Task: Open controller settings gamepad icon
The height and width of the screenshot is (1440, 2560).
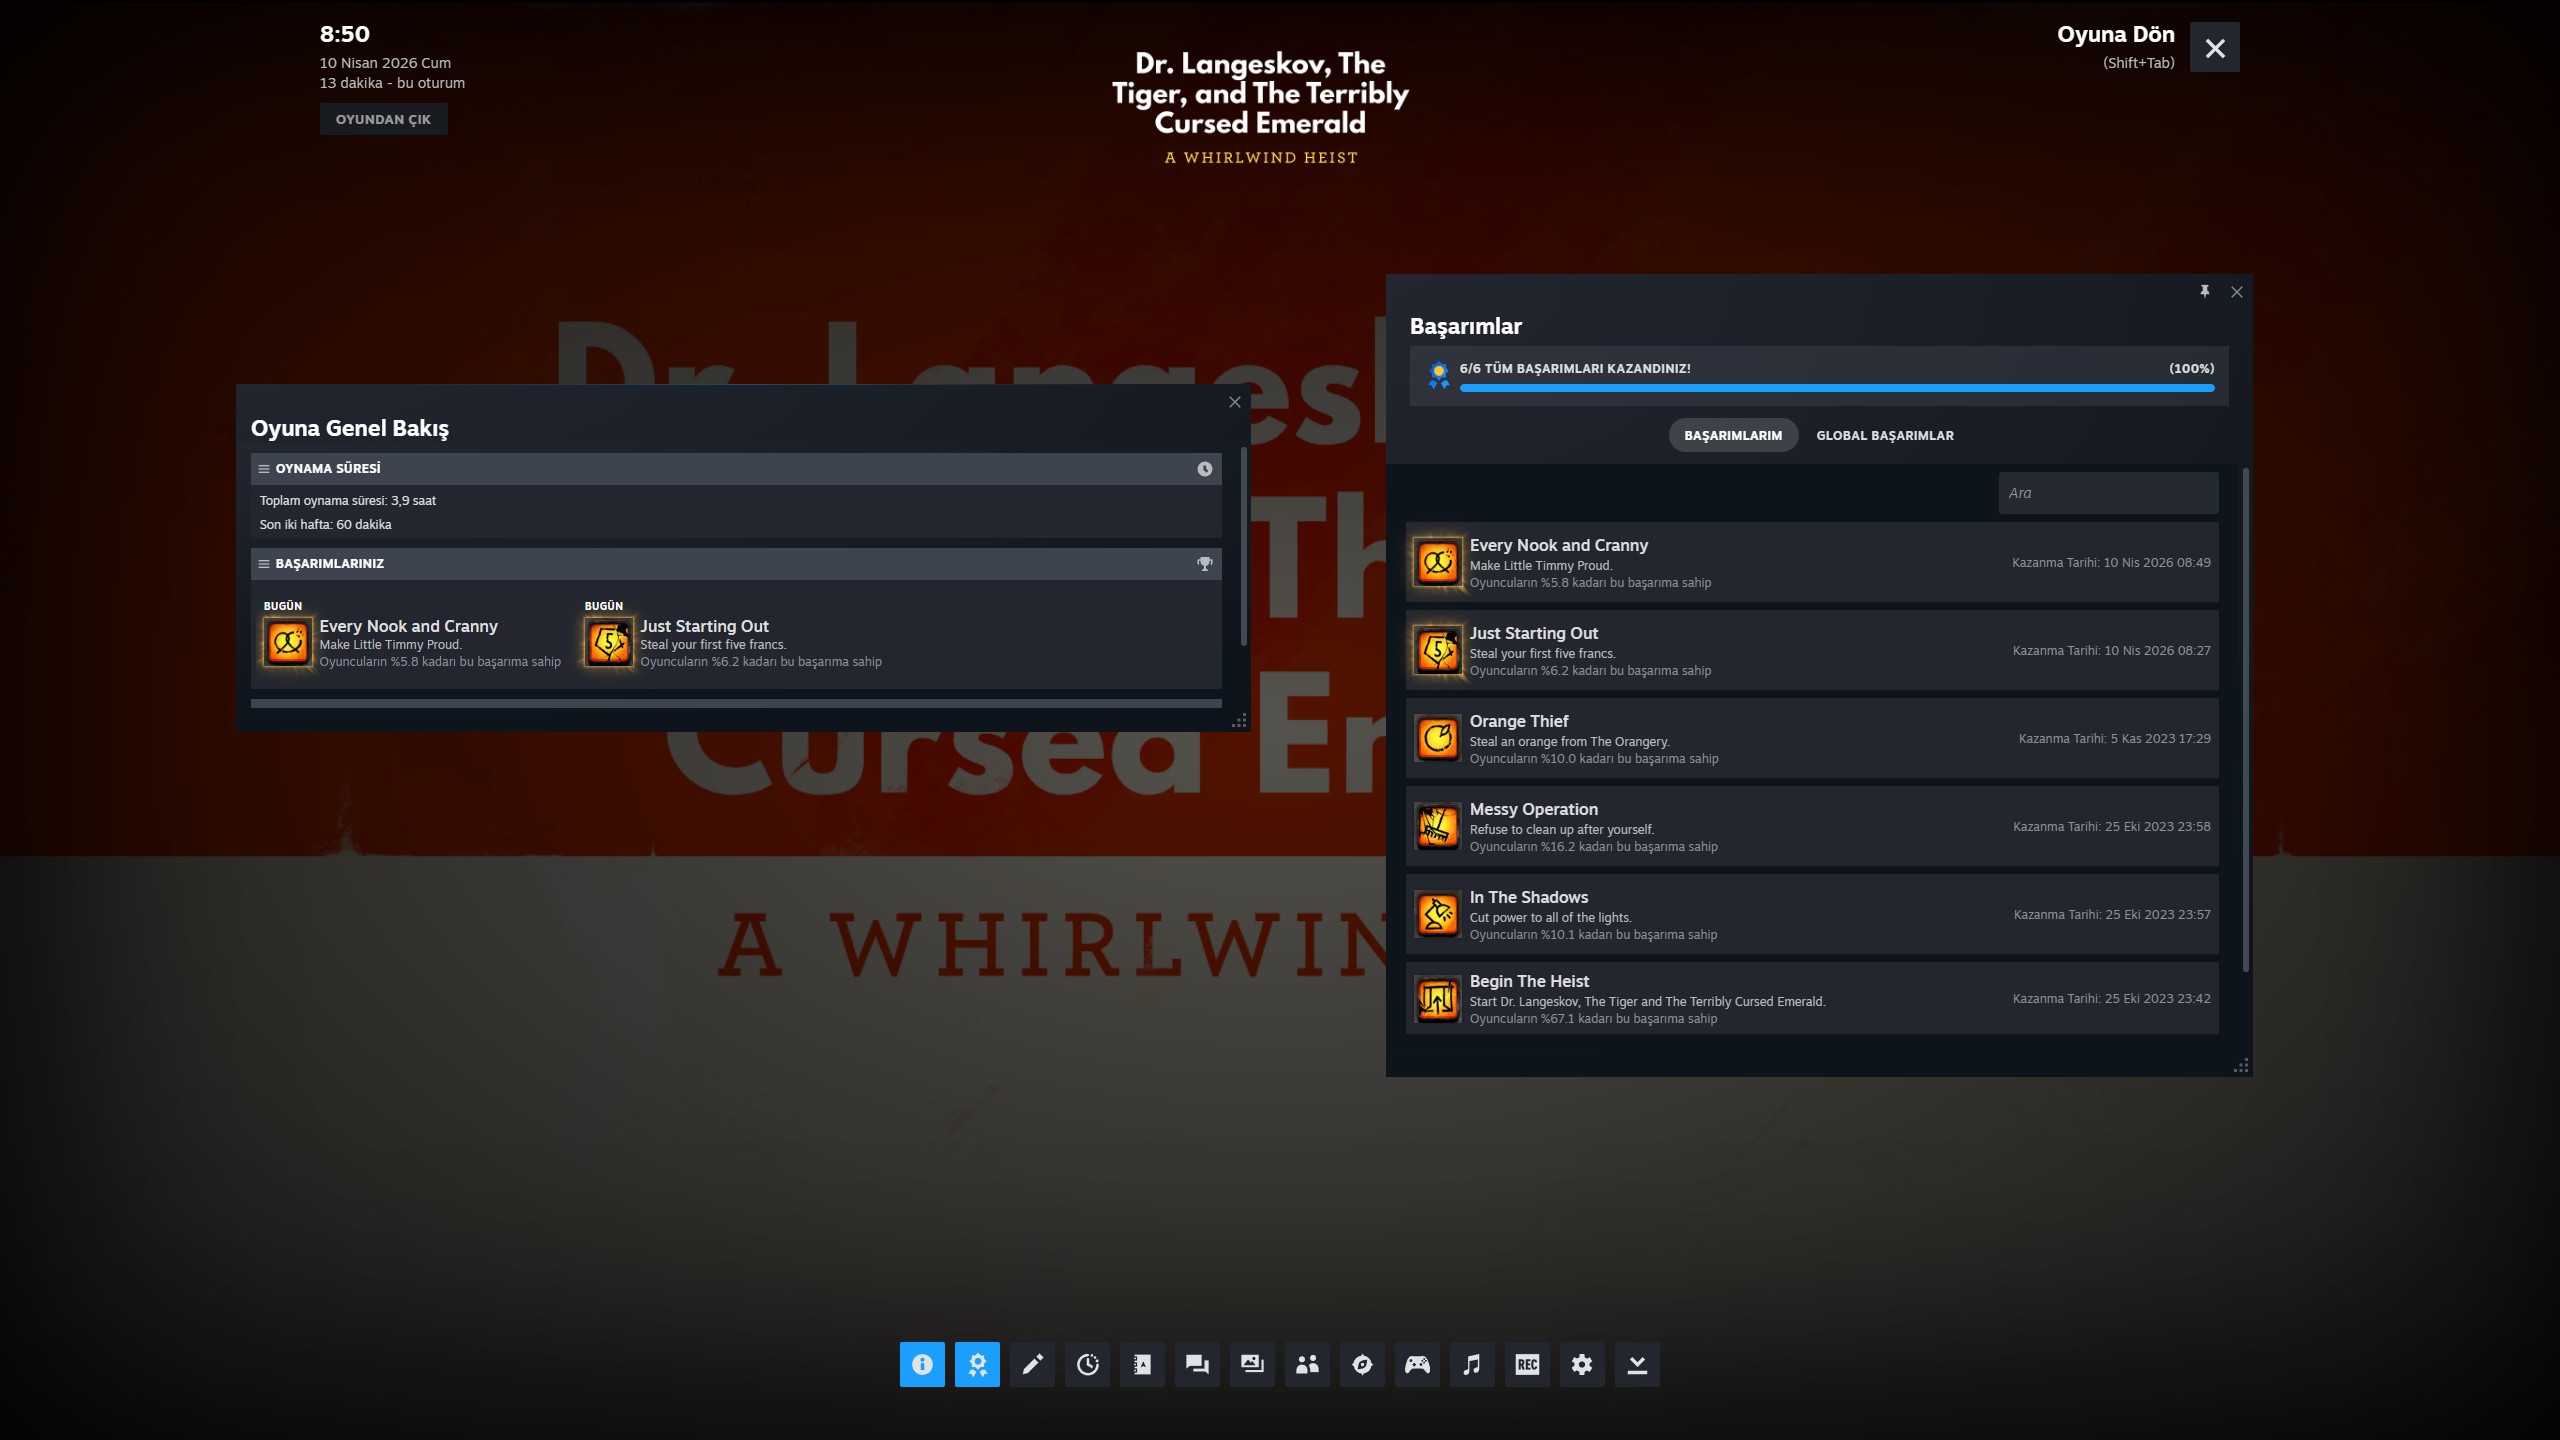Action: tap(1417, 1364)
